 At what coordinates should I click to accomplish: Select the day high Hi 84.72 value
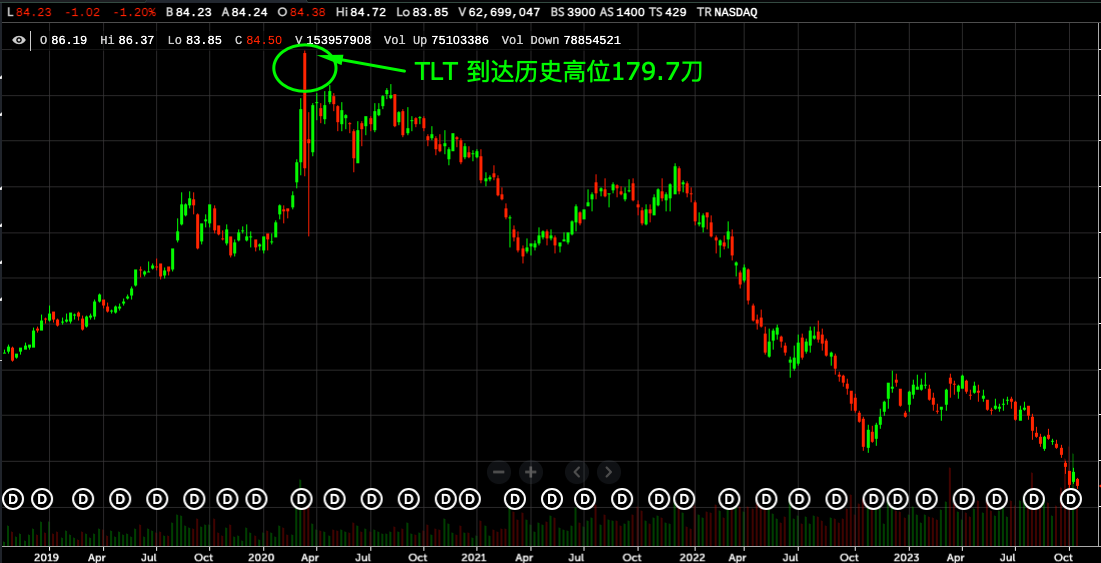point(360,12)
